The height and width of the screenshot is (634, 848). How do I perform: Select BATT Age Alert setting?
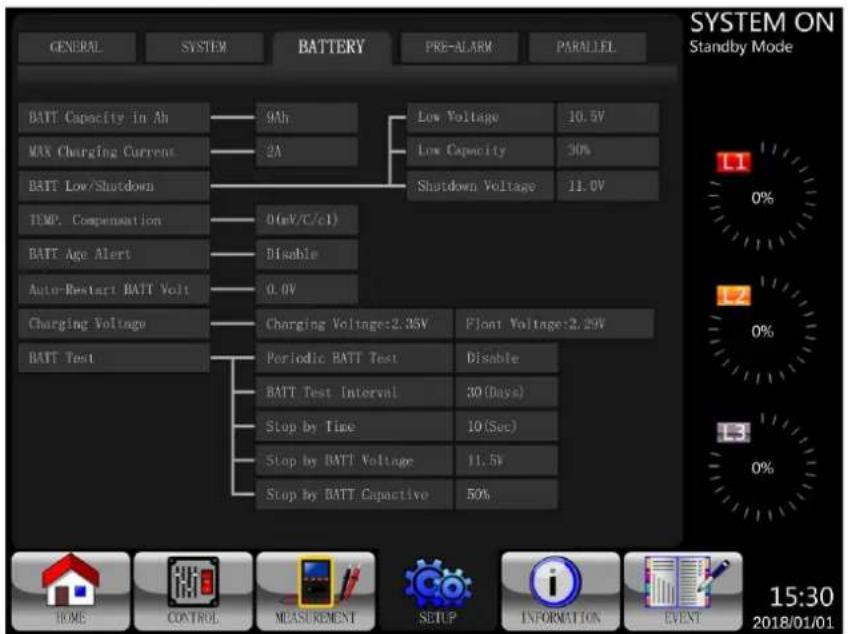(x=114, y=254)
